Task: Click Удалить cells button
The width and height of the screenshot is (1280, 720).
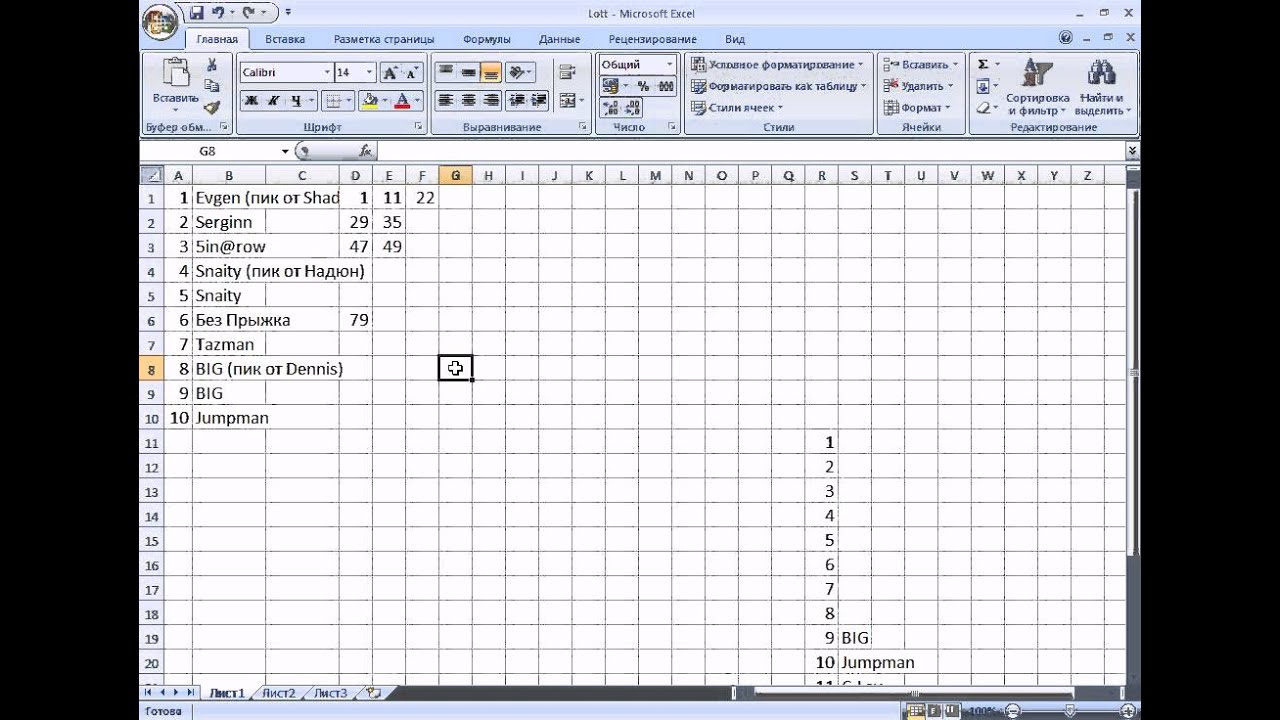Action: 918,86
